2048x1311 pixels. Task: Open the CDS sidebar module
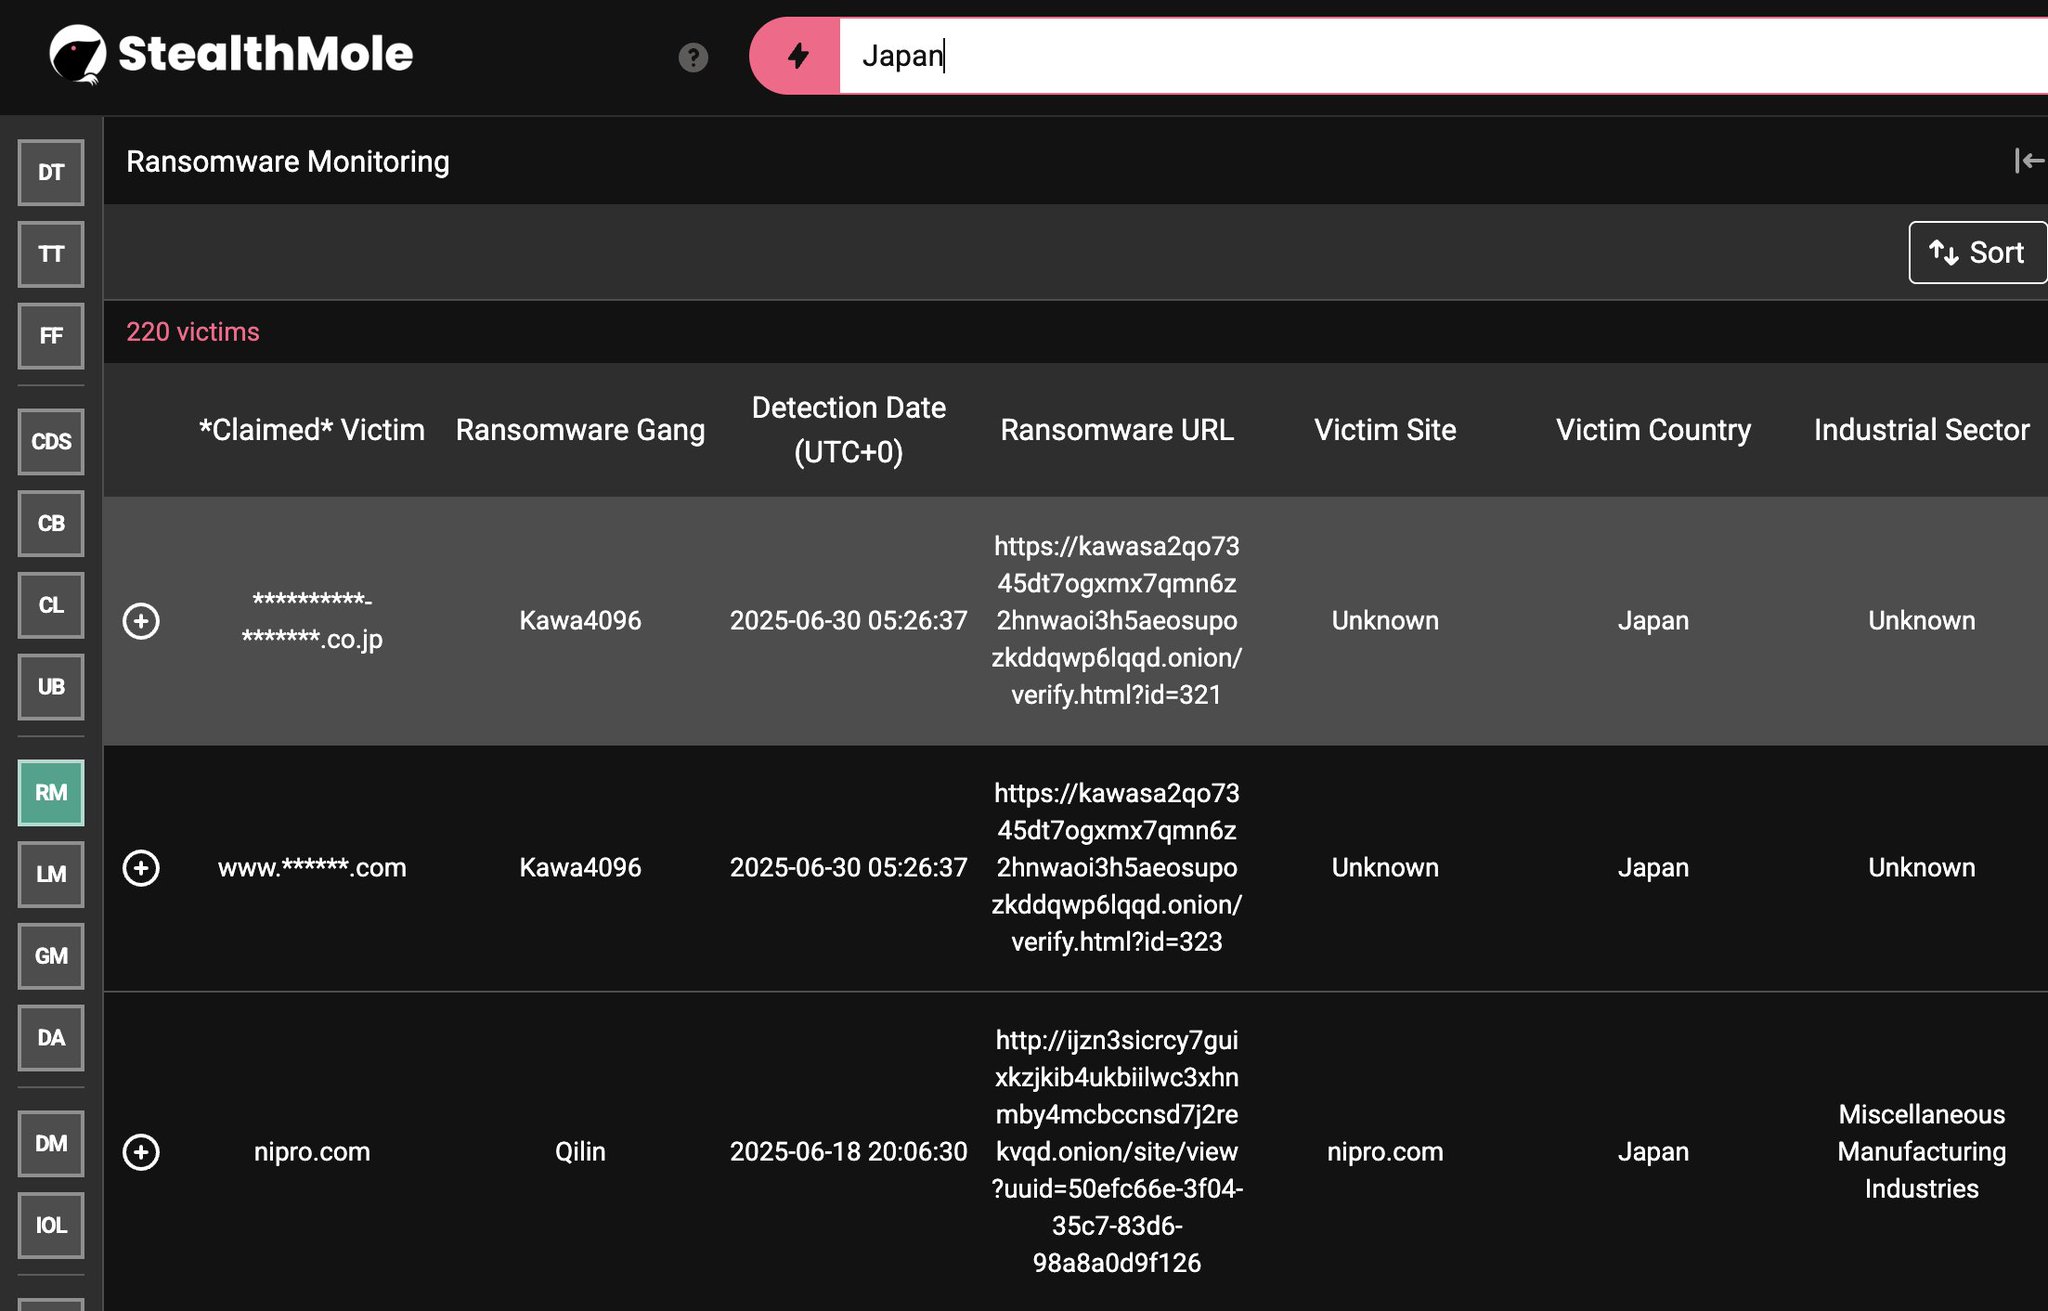[51, 441]
